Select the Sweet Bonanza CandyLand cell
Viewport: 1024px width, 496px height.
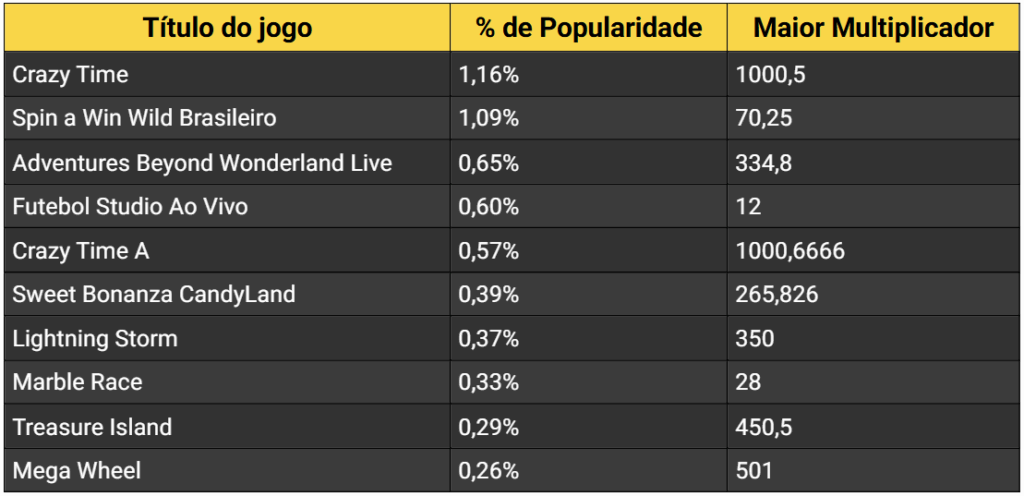(154, 295)
